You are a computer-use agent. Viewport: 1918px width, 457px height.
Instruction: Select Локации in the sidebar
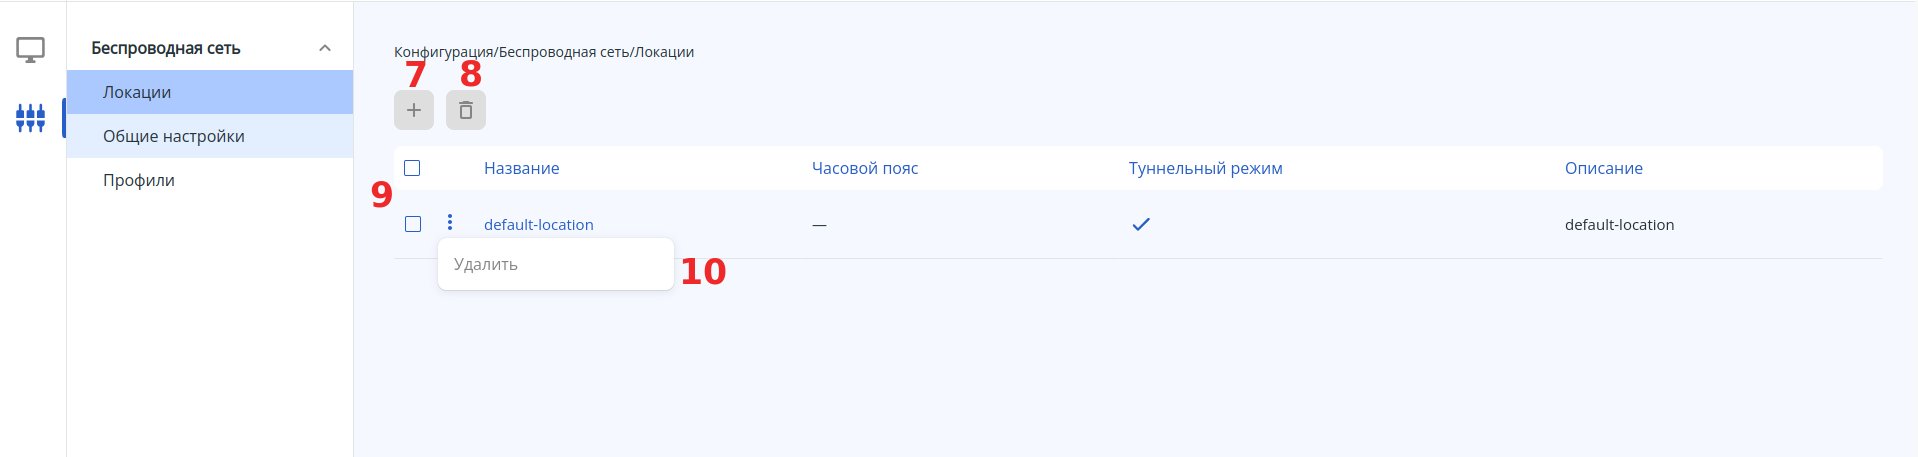click(x=137, y=92)
